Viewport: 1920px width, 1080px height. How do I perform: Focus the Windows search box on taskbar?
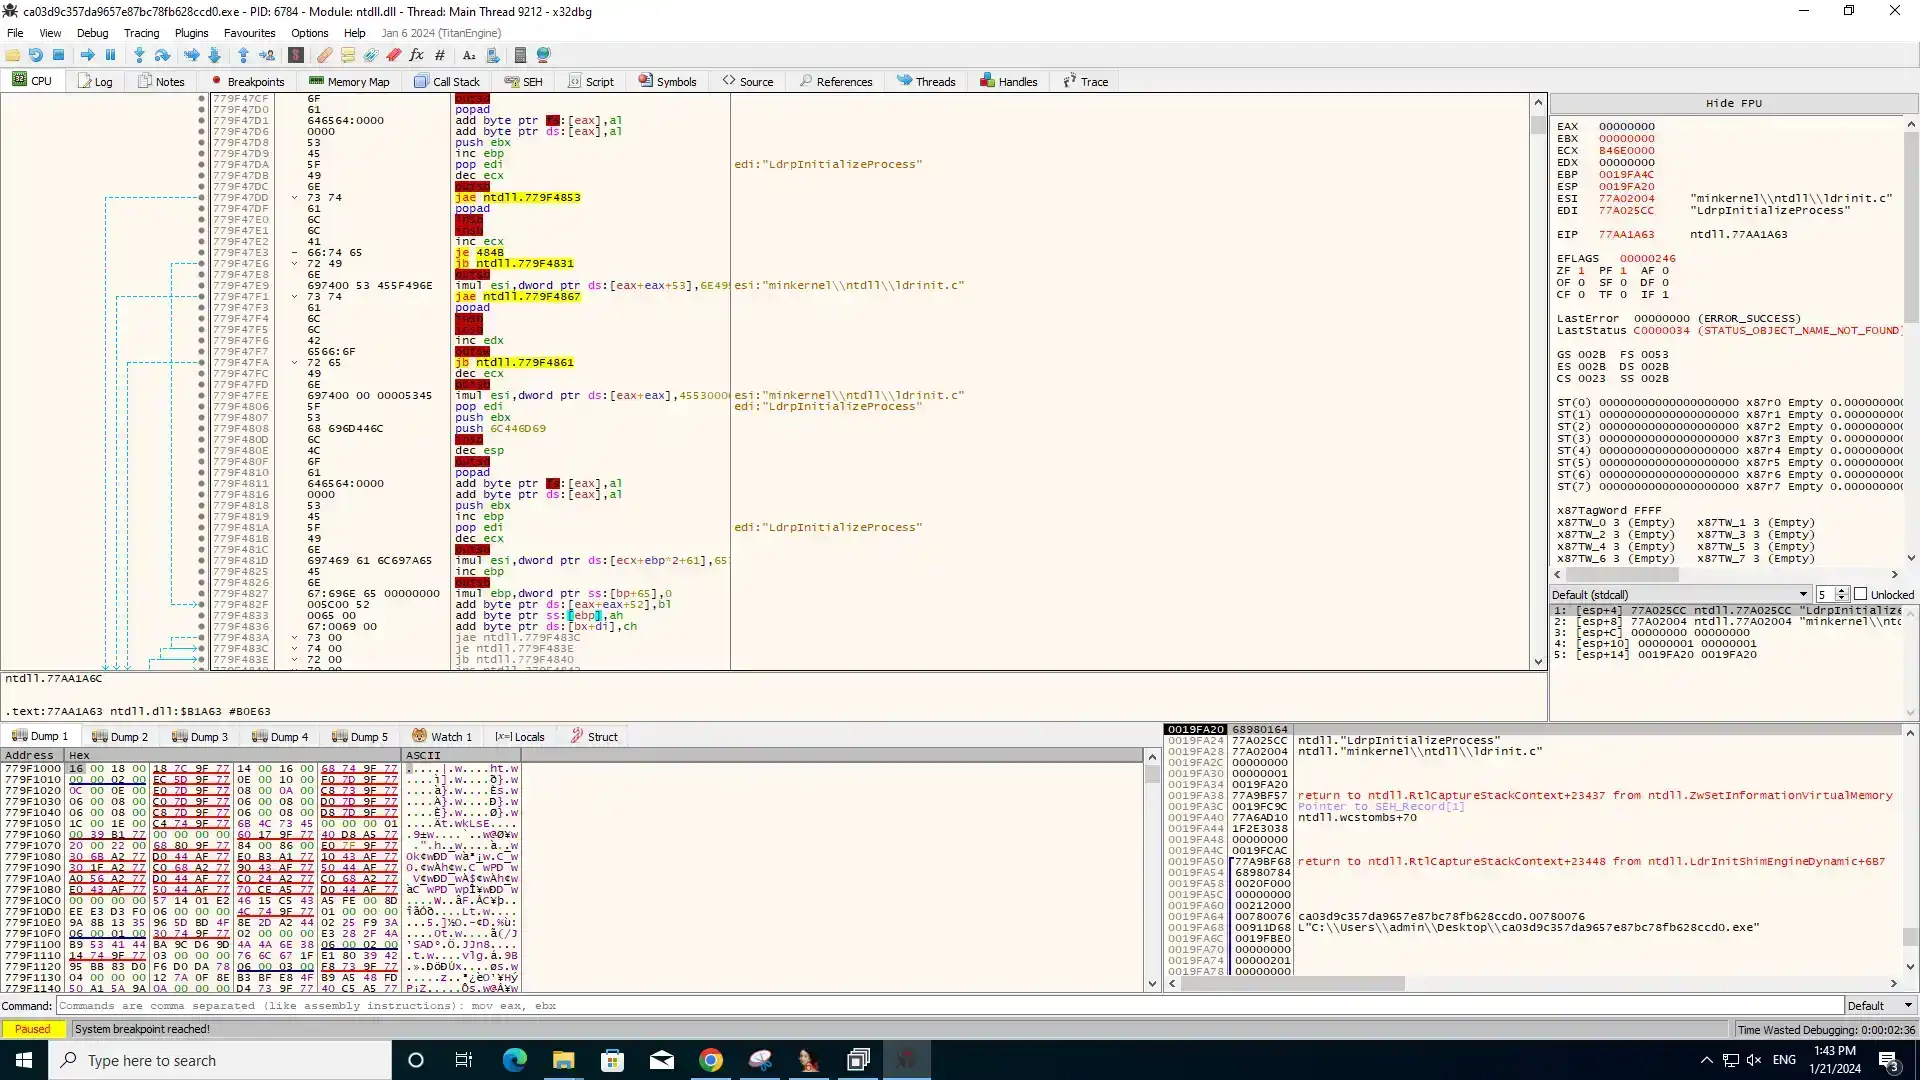click(x=220, y=1060)
